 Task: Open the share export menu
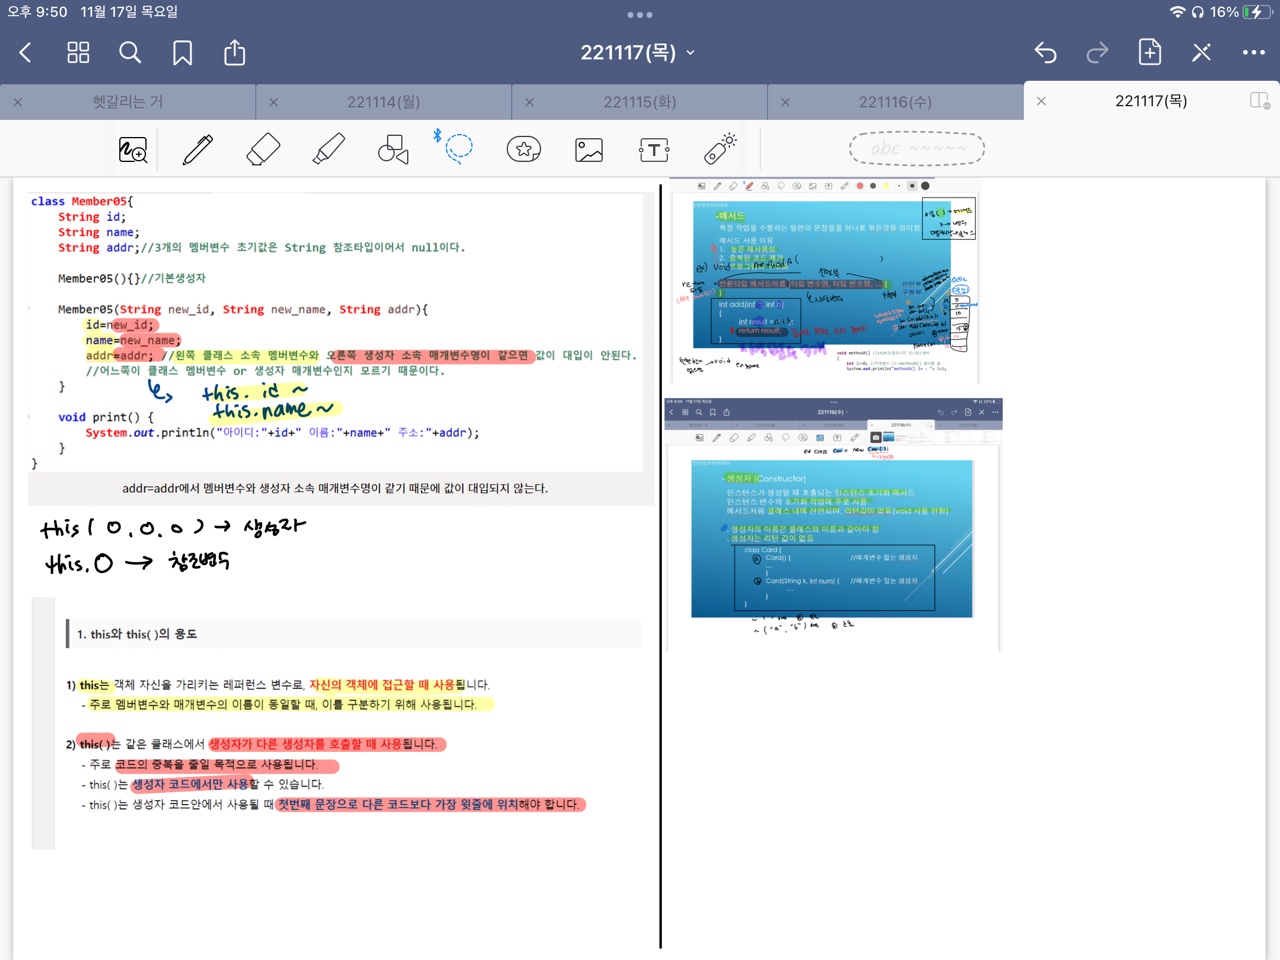click(x=235, y=52)
